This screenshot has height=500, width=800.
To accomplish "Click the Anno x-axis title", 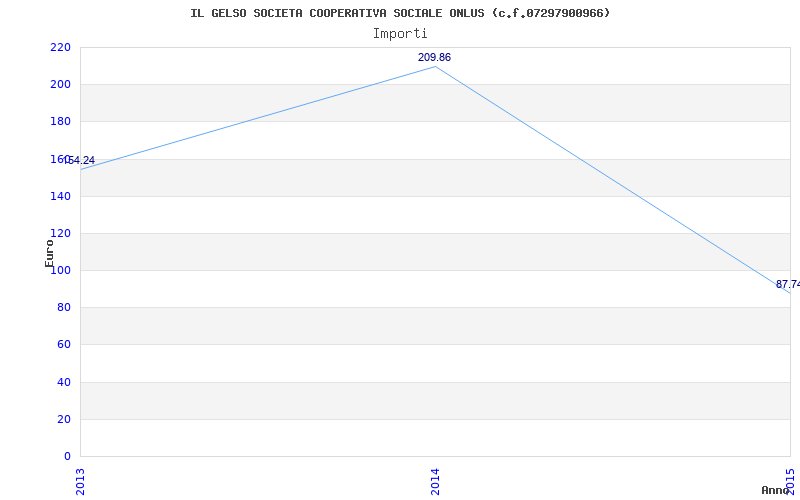I will (776, 490).
